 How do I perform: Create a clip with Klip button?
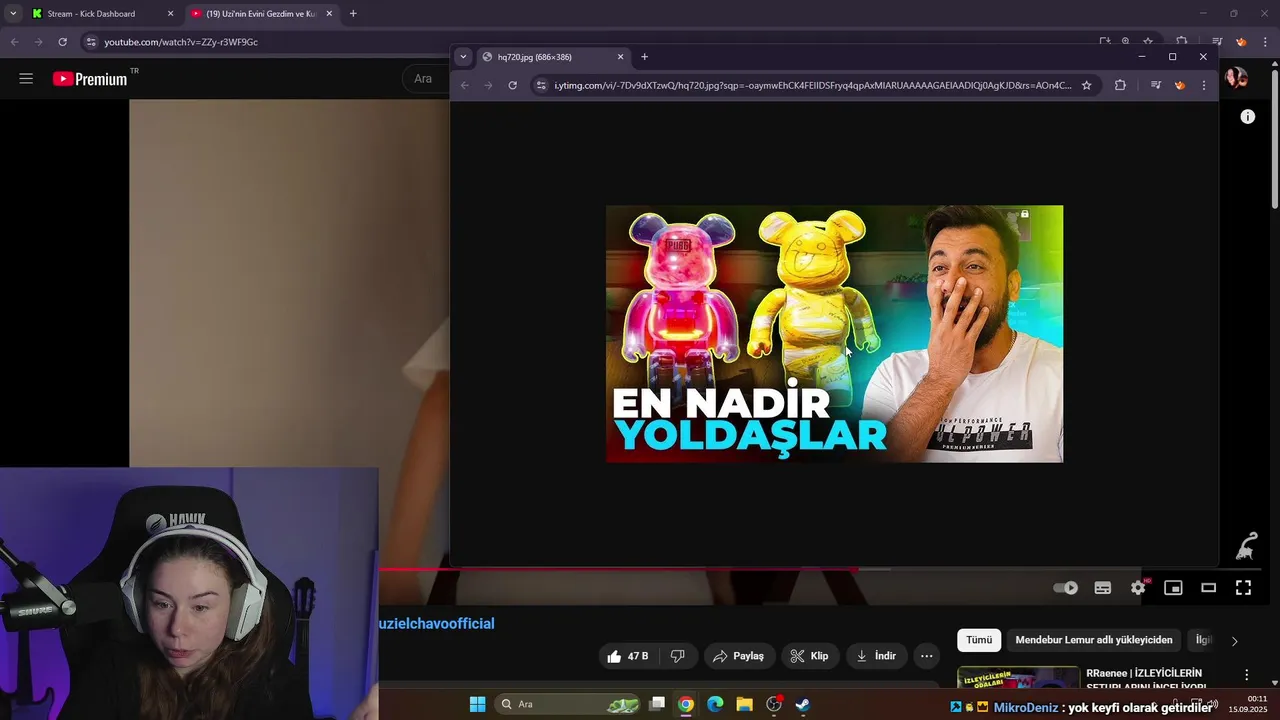pyautogui.click(x=809, y=656)
